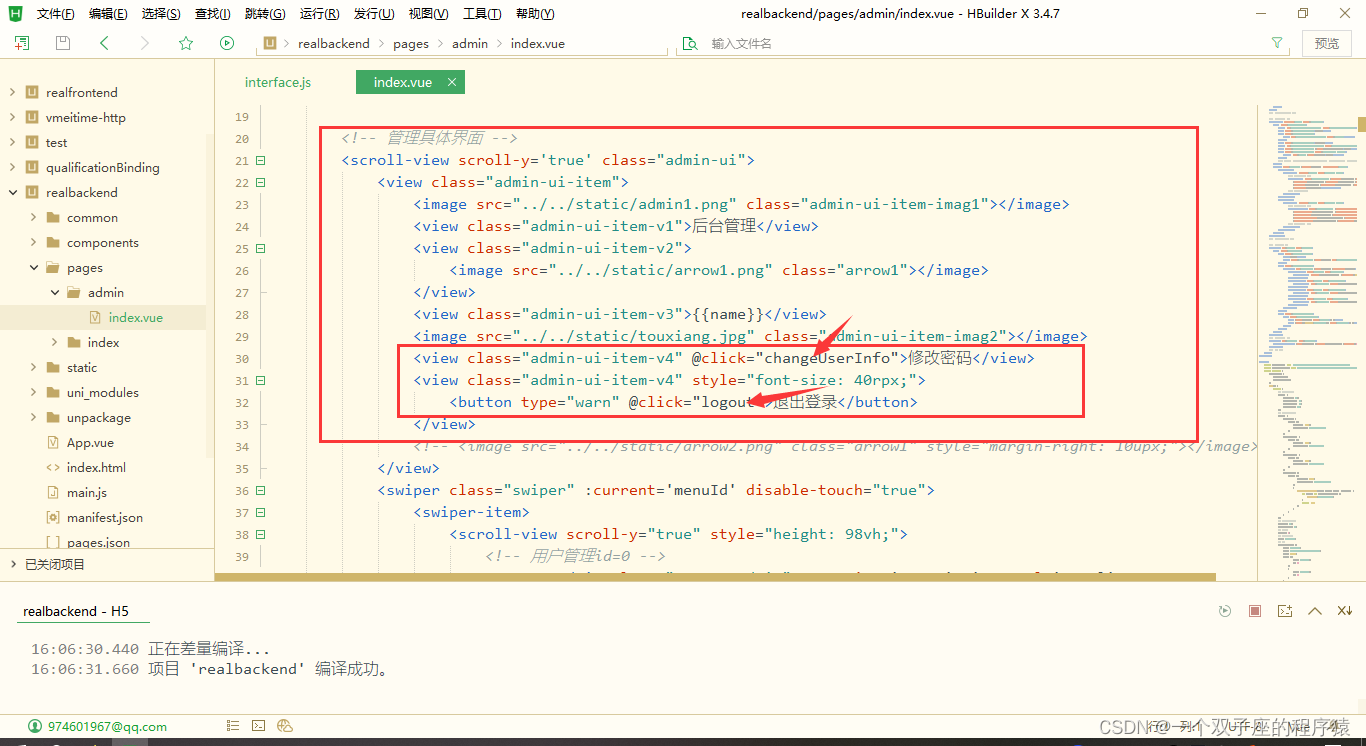Fold code at line 22 marker
Screen dimensions: 1366x746
click(x=261, y=182)
